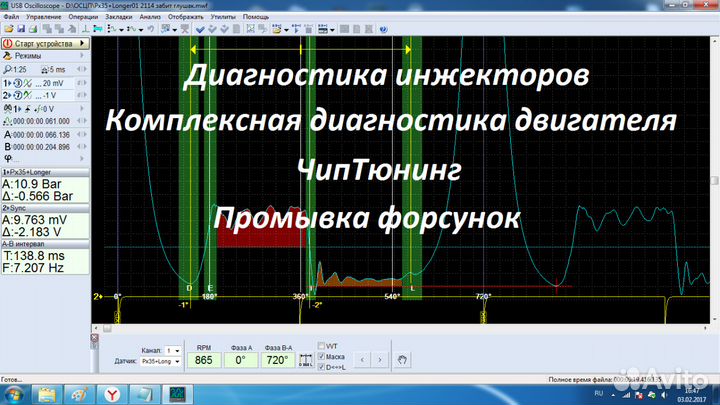Open Windows Start button
The height and width of the screenshot is (405, 720).
14,395
